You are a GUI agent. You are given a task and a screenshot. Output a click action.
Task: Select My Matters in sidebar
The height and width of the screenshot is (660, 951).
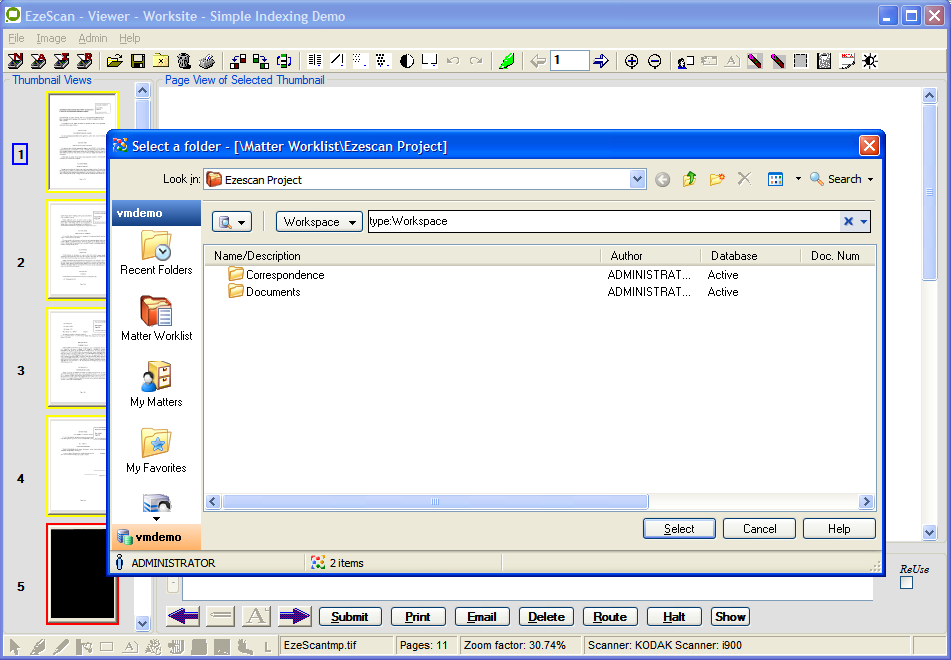coord(156,384)
